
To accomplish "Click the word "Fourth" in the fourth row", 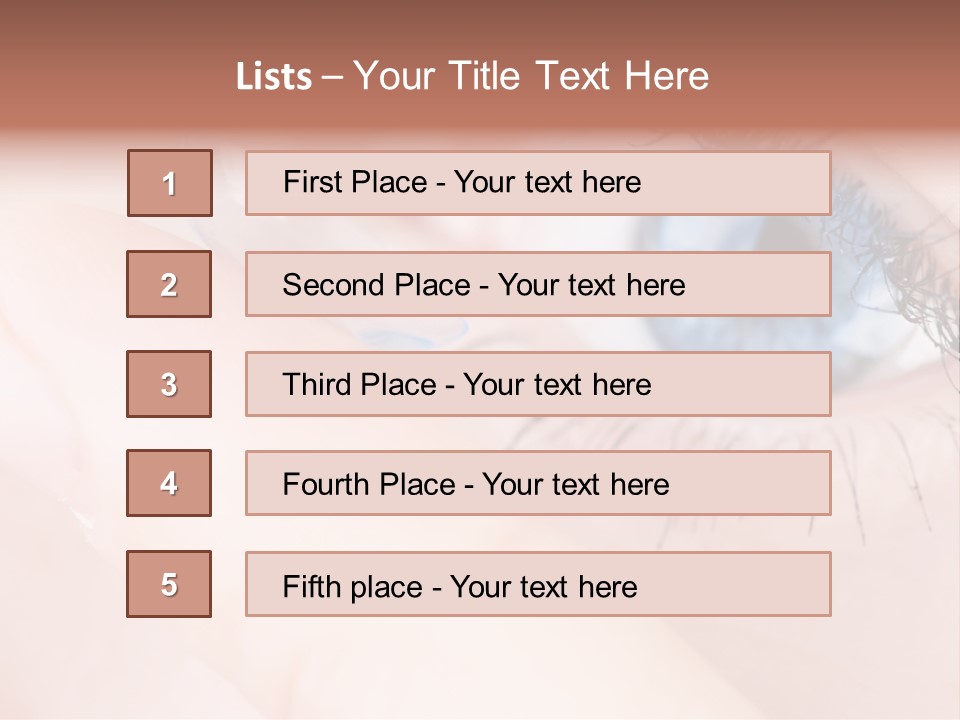I will coord(326,484).
